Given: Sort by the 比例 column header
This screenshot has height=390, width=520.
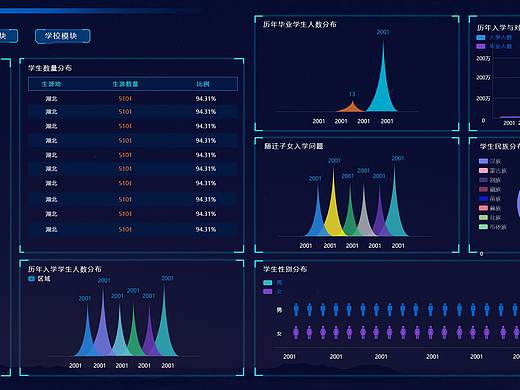Looking at the screenshot, I should pos(203,84).
